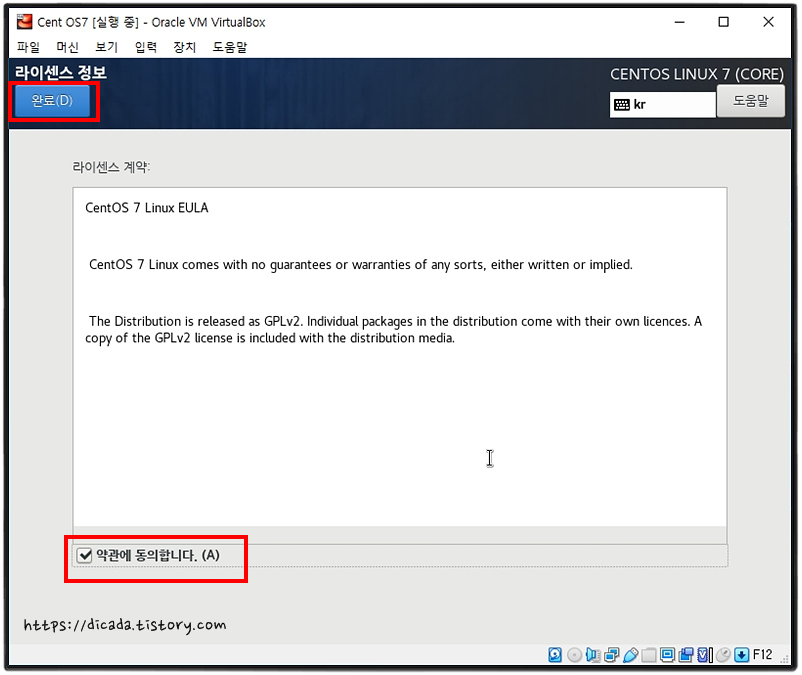This screenshot has height=675, width=802.
Task: Click the kr keyboard layout field
Action: [x=662, y=105]
